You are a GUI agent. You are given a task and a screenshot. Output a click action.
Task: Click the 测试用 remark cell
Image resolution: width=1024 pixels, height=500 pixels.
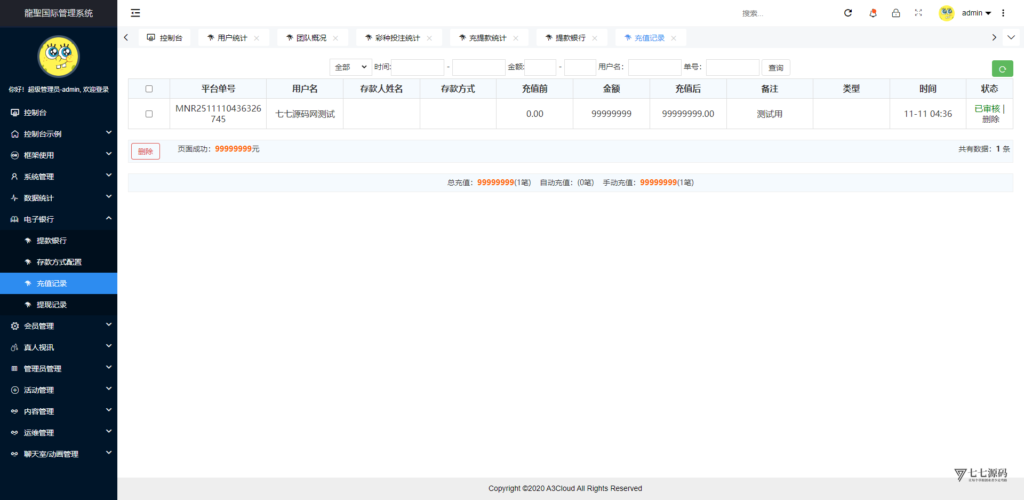[x=770, y=114]
